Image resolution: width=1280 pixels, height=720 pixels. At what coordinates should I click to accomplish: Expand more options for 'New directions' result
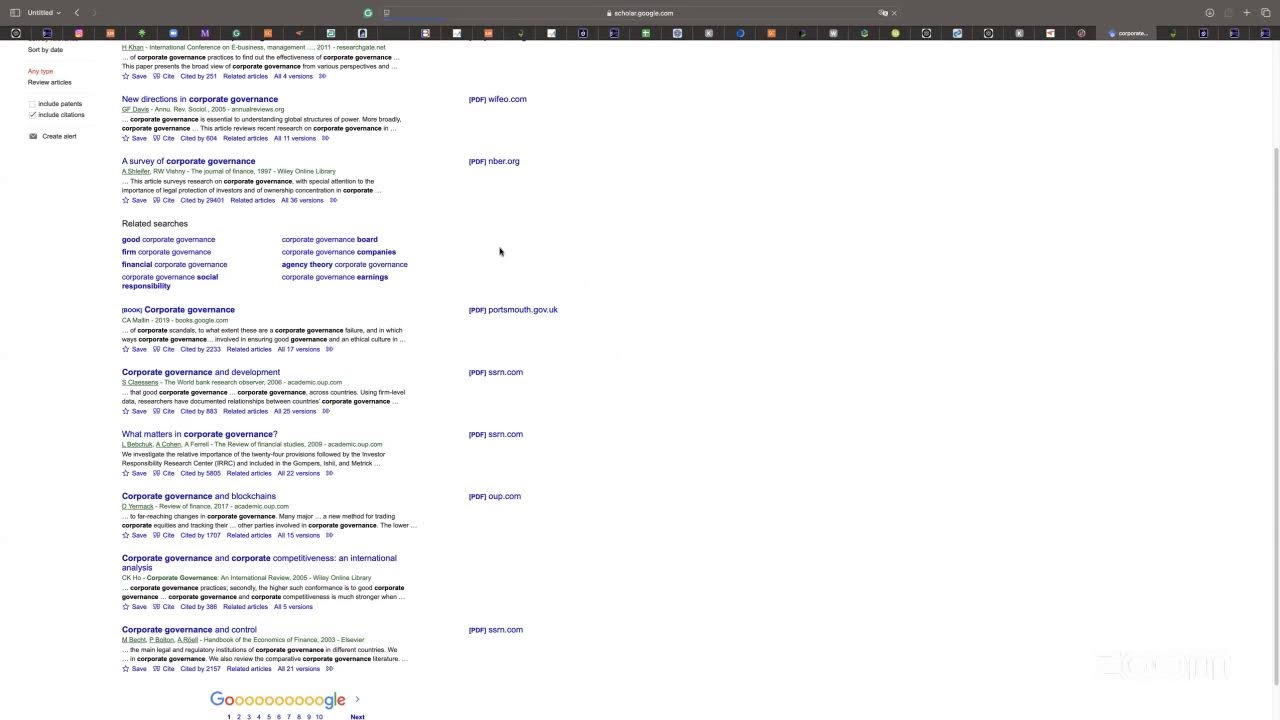click(325, 138)
